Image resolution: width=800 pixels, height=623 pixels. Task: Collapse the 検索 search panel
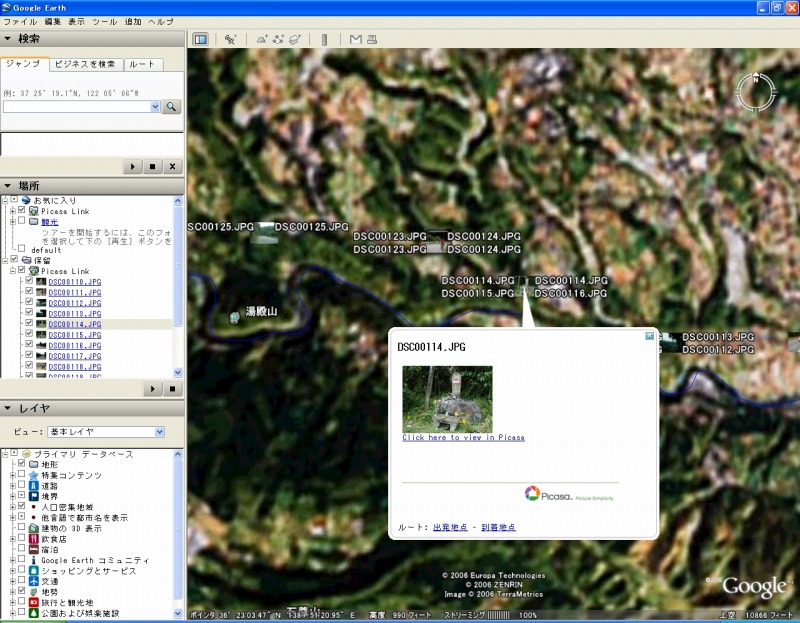[9, 39]
